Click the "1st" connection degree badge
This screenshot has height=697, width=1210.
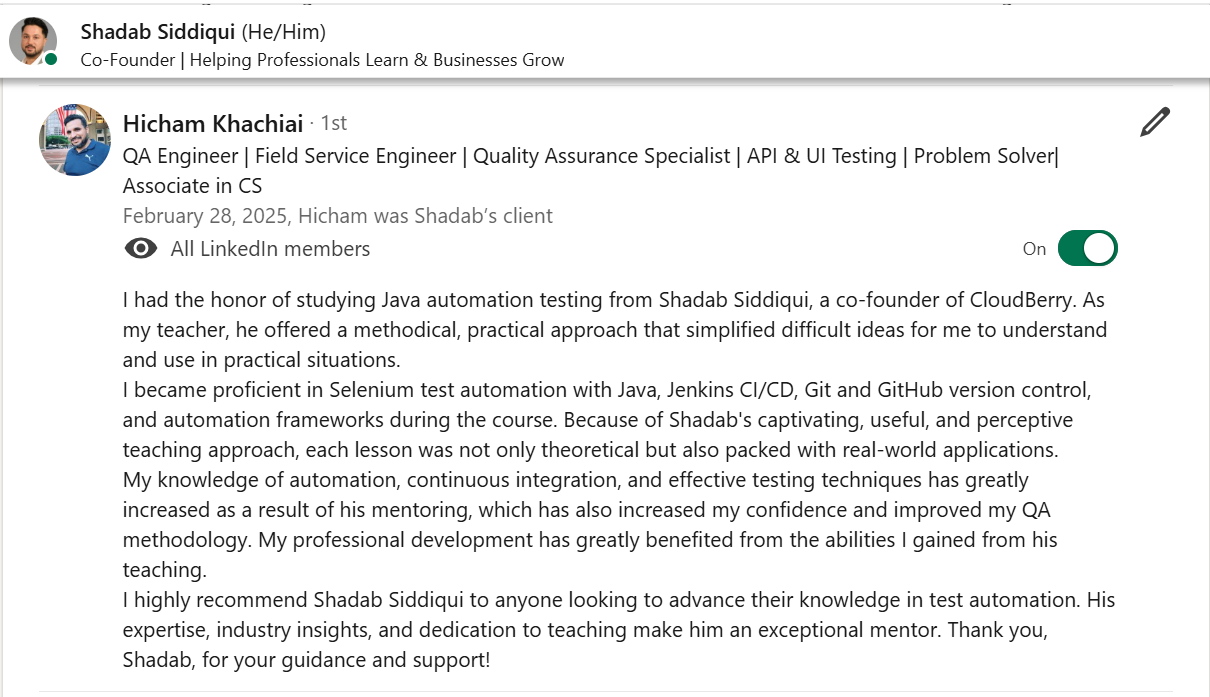click(x=333, y=123)
